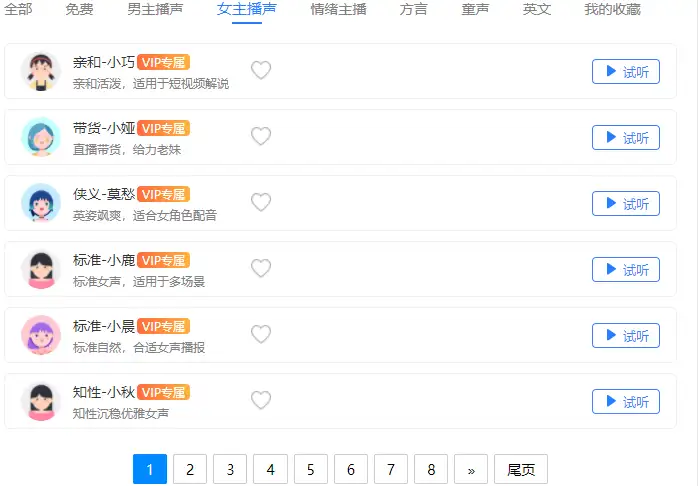
Task: Click the voice name 侠义-莫愁
Action: 104,194
